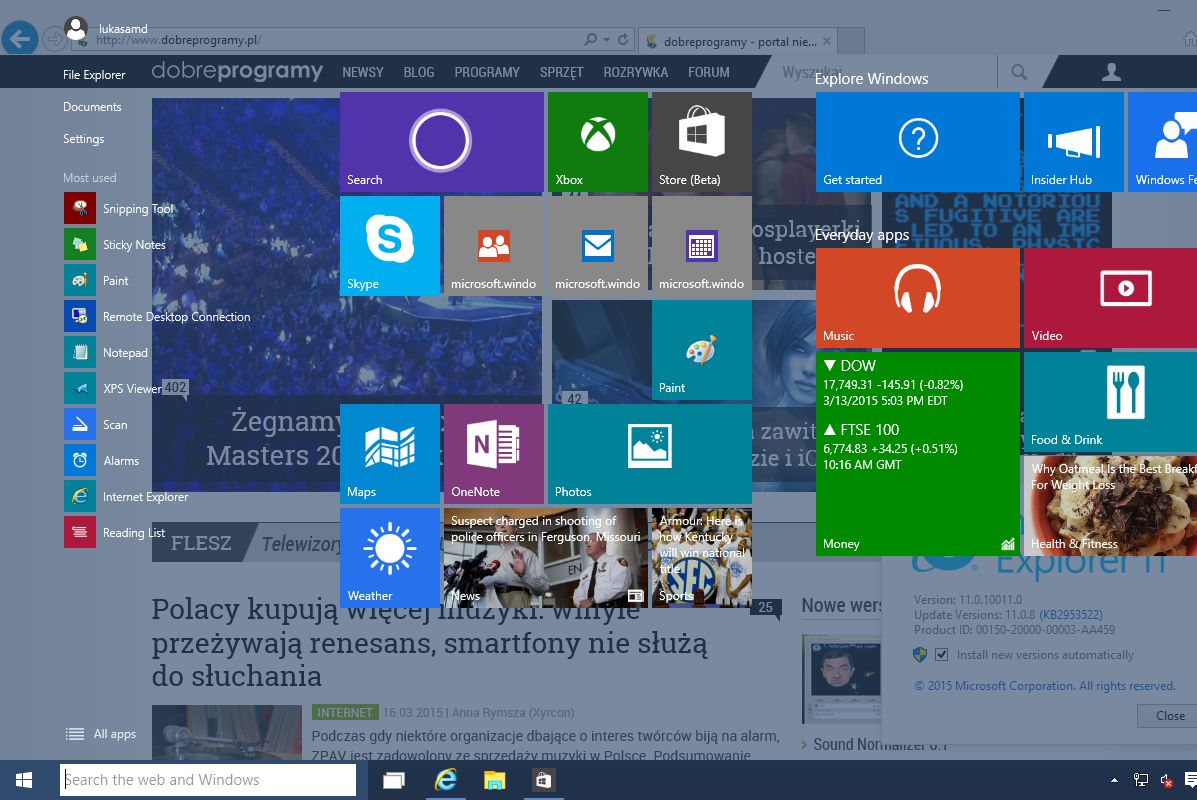
Task: Open the News live tile
Action: click(546, 557)
